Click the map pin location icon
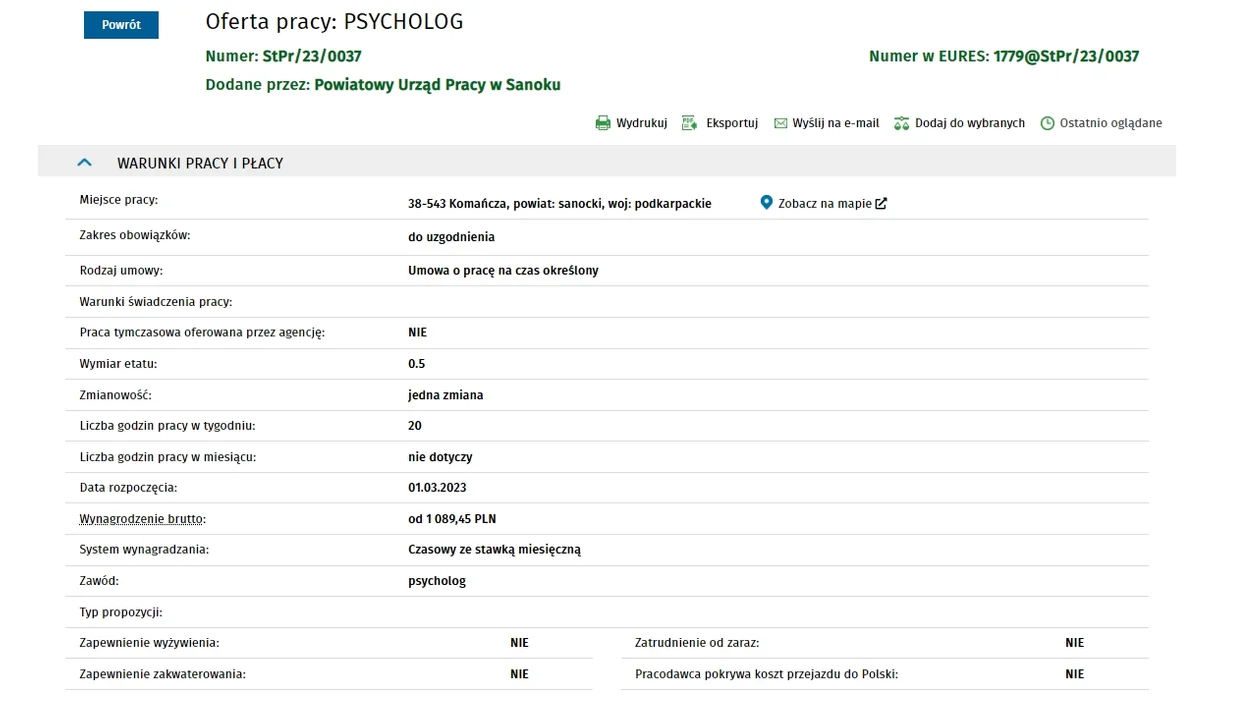Viewport: 1246px width, 720px height. (766, 203)
